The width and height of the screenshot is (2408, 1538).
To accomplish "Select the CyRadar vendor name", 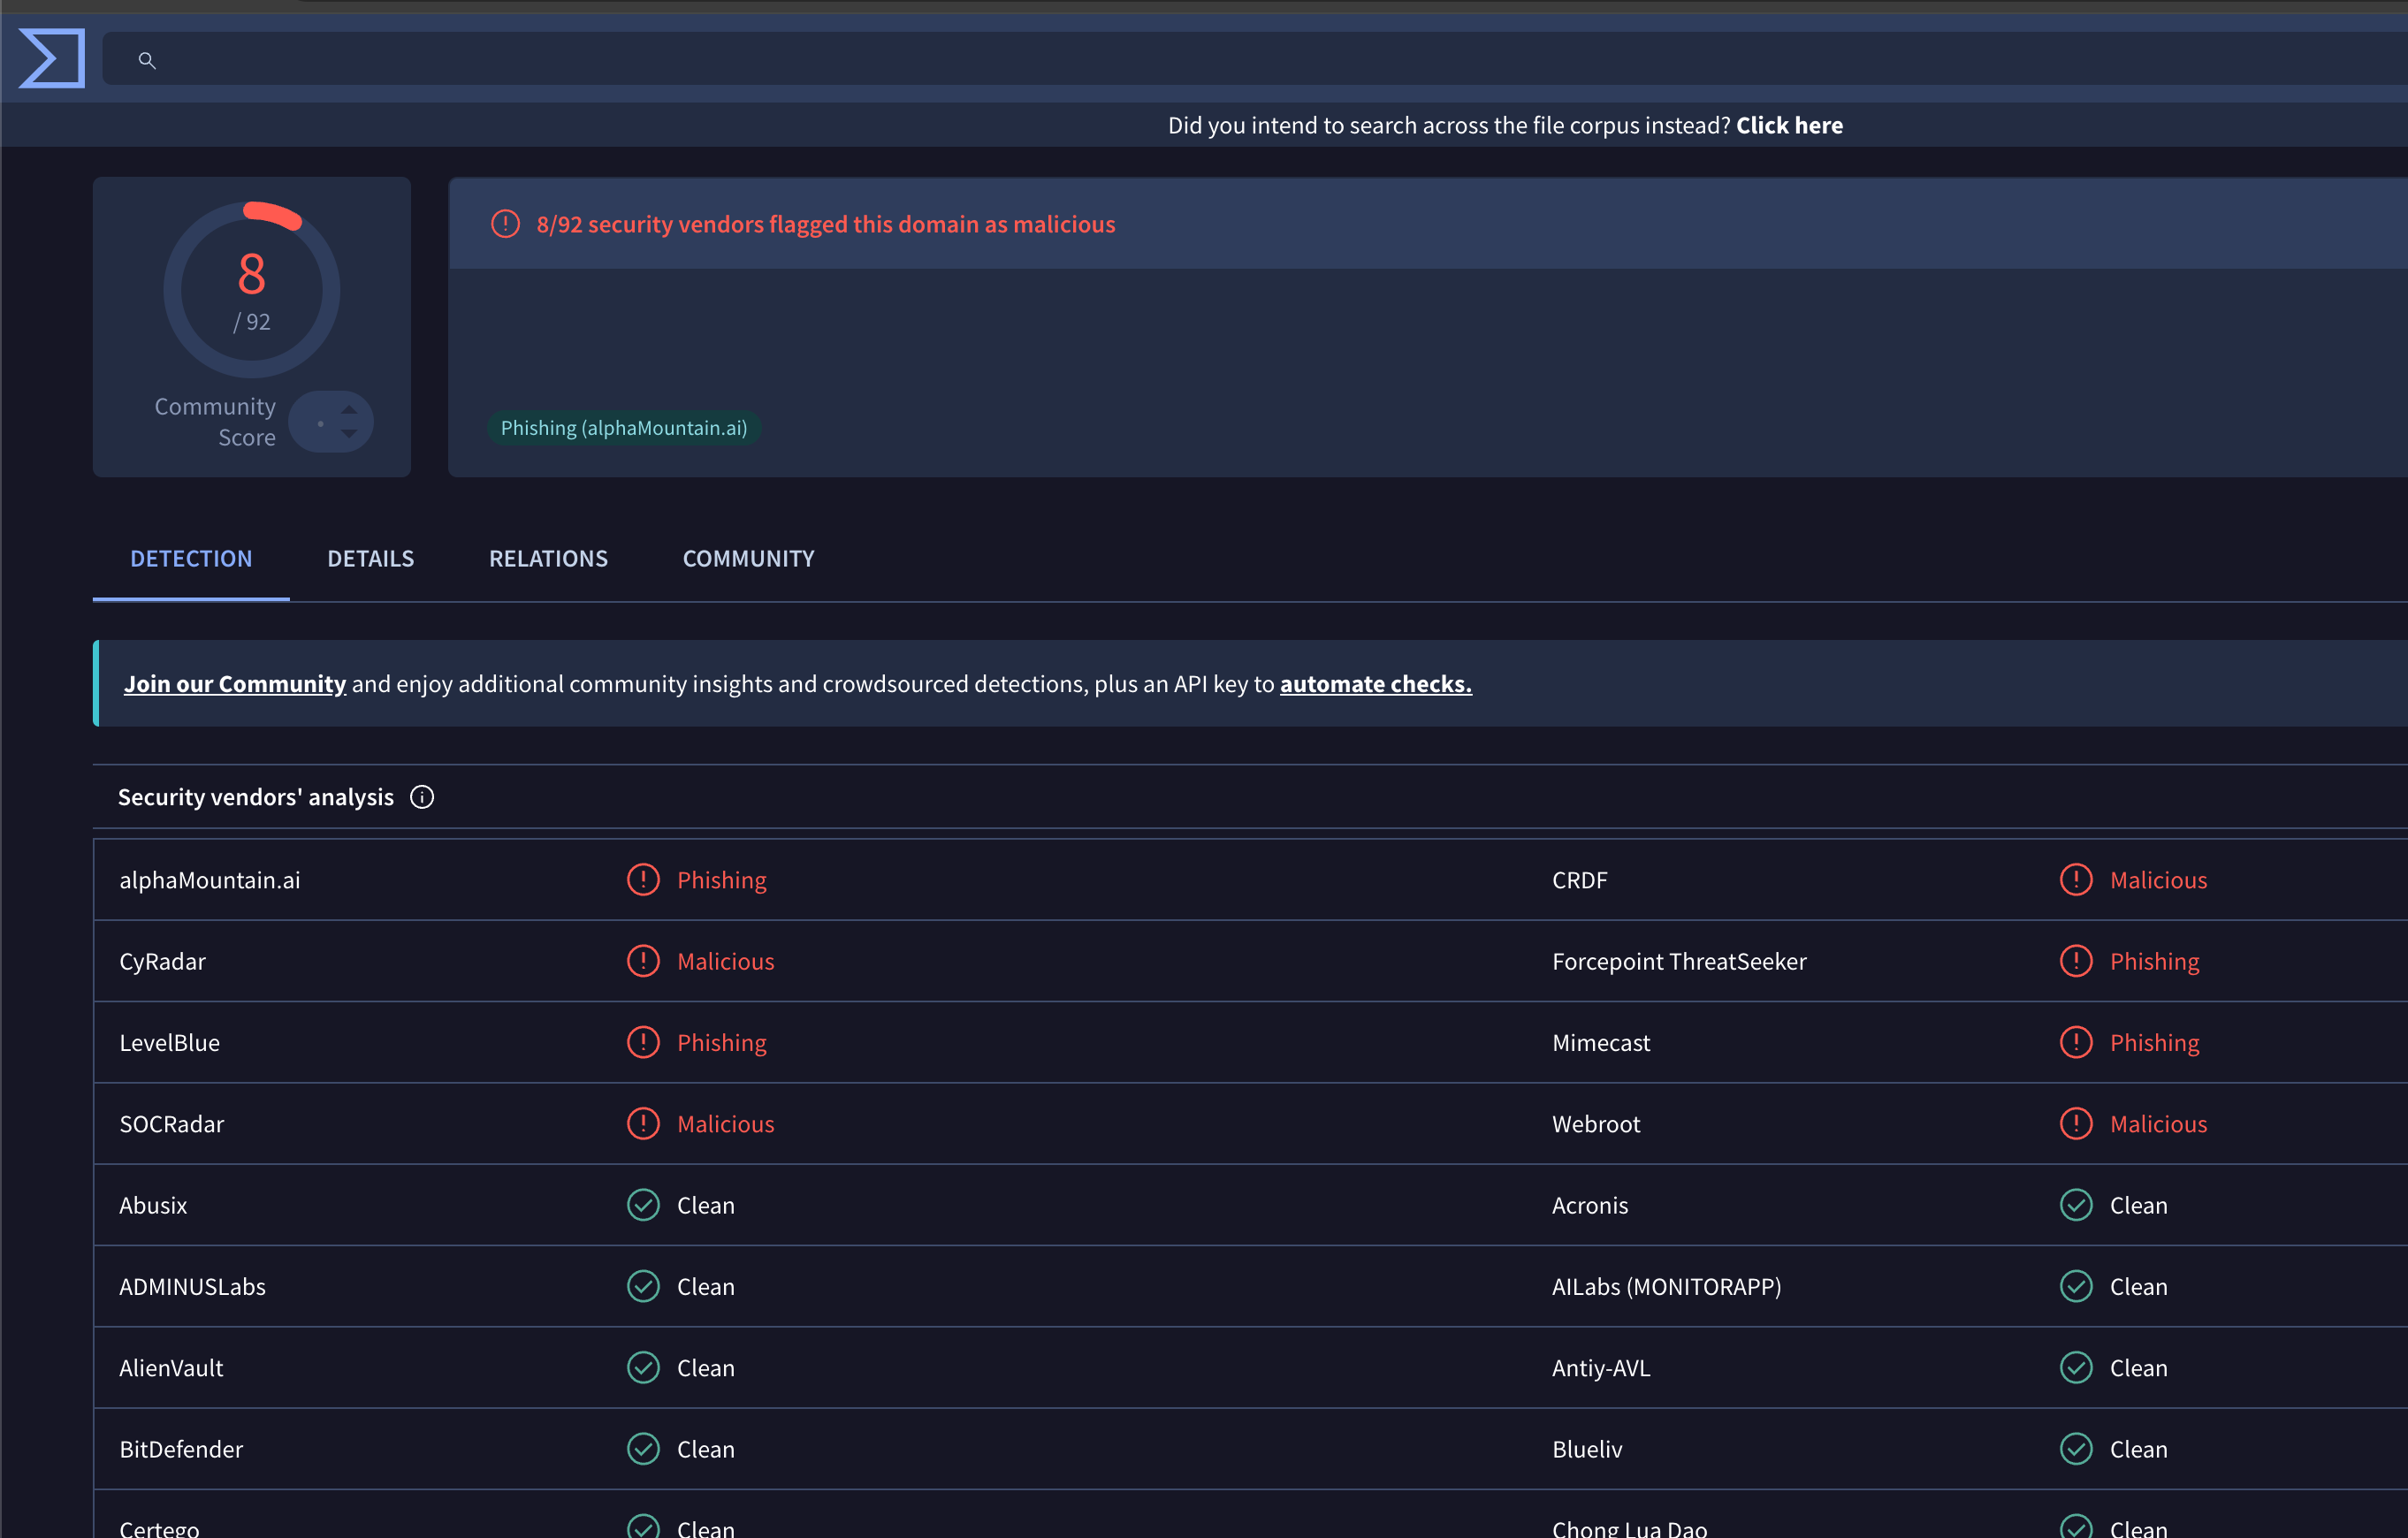I will point(163,961).
